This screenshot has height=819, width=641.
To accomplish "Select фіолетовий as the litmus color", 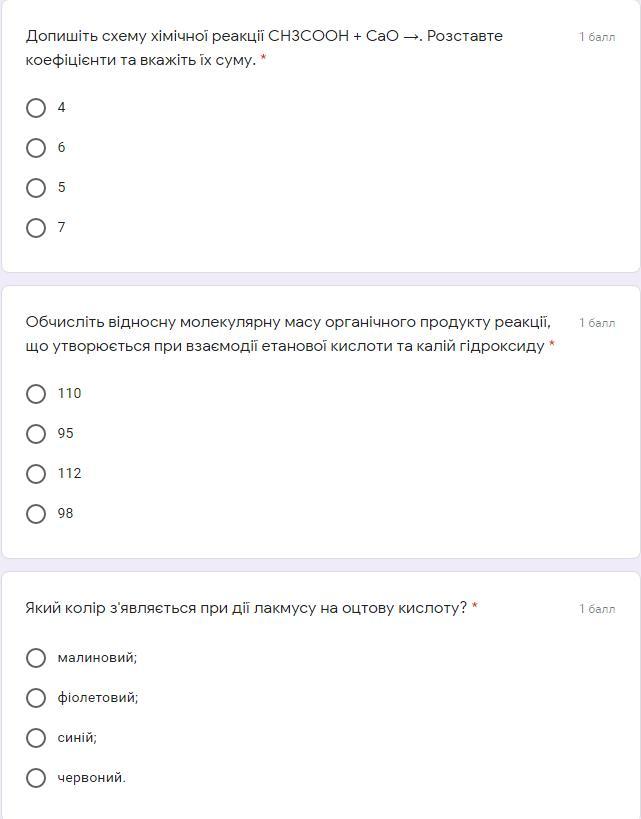I will 36,698.
